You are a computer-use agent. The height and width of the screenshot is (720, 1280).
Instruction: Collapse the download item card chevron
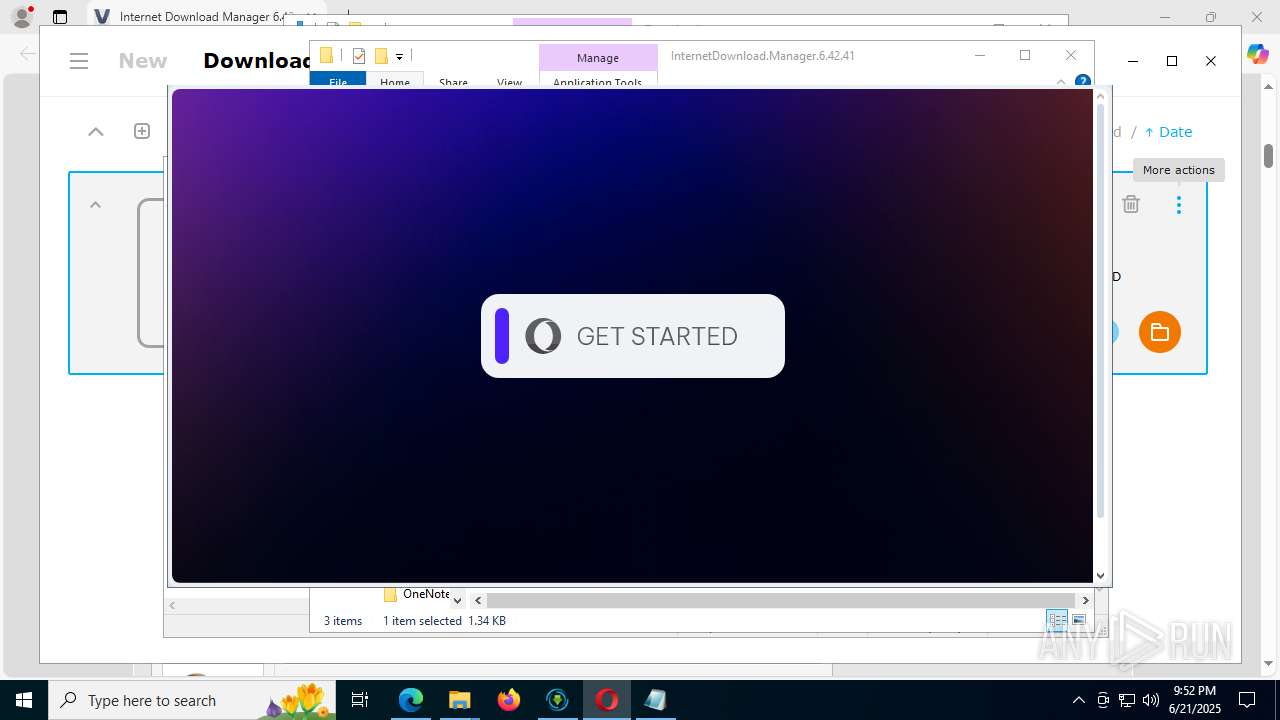pyautogui.click(x=96, y=205)
